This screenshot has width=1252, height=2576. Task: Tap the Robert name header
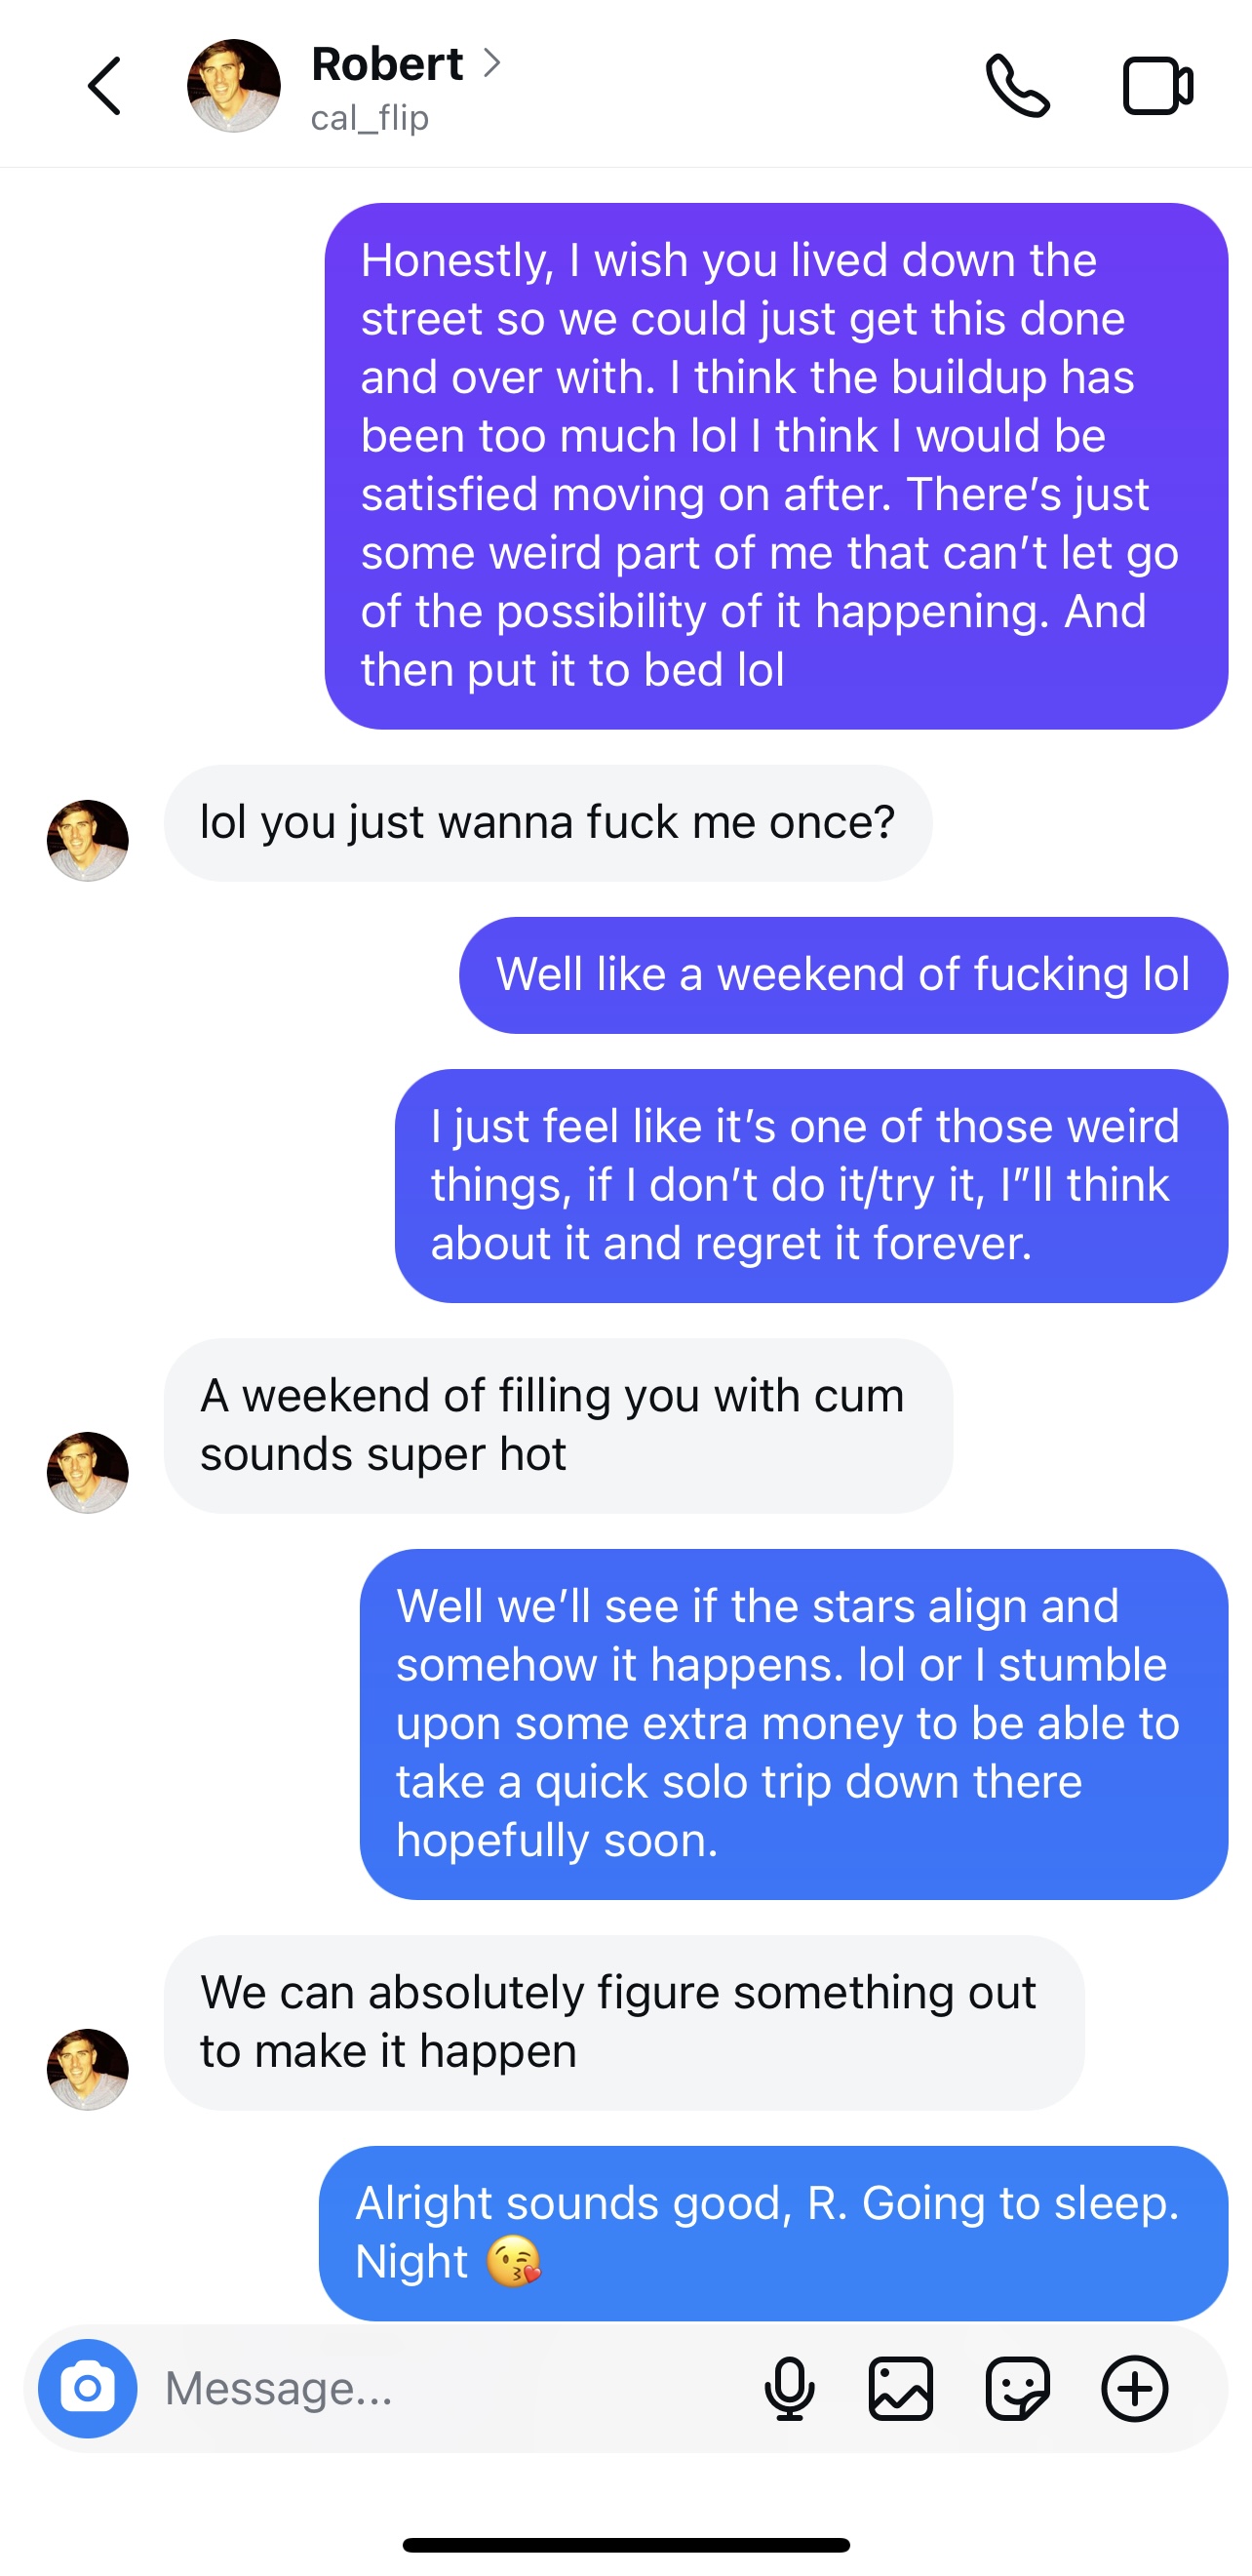387,64
